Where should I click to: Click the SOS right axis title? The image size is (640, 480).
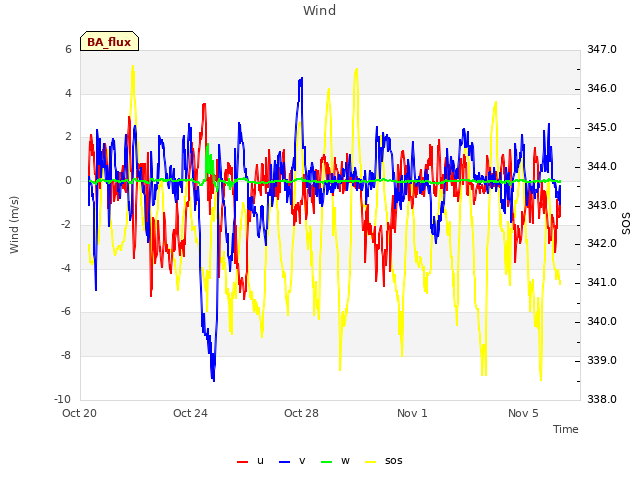click(x=626, y=224)
